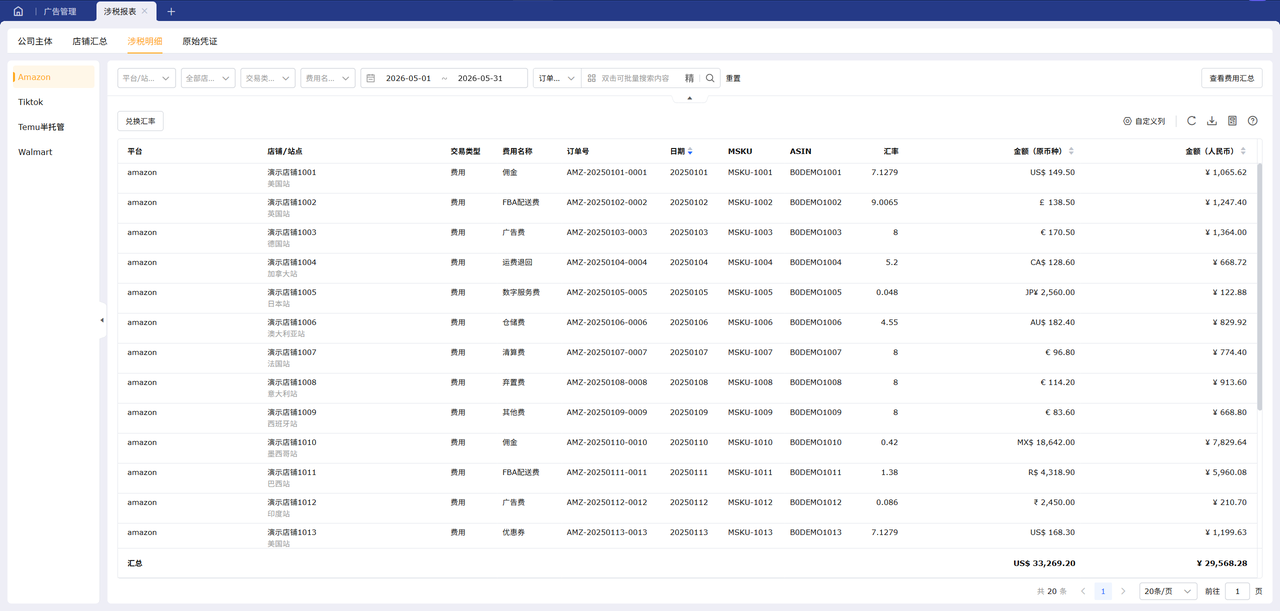Select Tiktok in the platform sidebar
1280x611 pixels.
(x=53, y=102)
